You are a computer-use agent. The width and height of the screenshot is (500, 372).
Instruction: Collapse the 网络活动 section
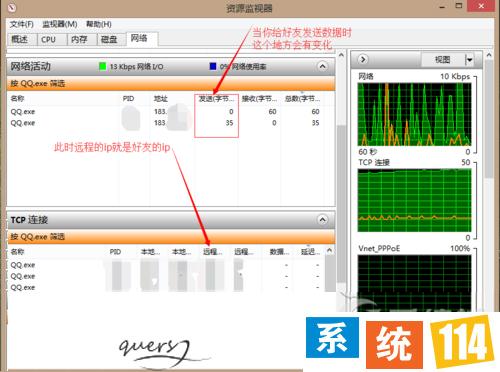322,66
